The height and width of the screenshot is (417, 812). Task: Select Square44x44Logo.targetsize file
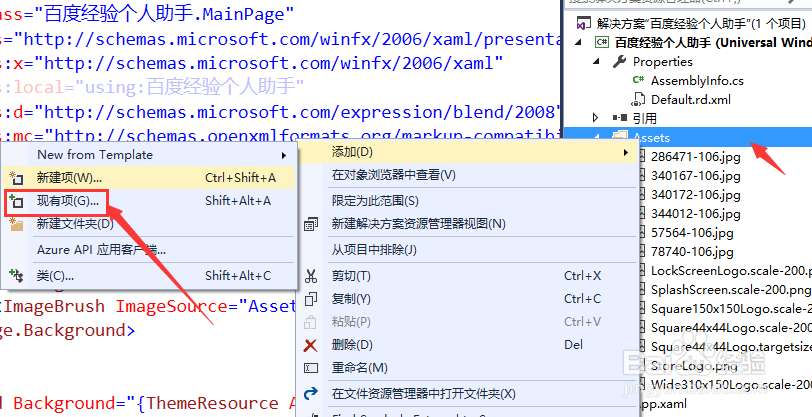pyautogui.click(x=731, y=347)
